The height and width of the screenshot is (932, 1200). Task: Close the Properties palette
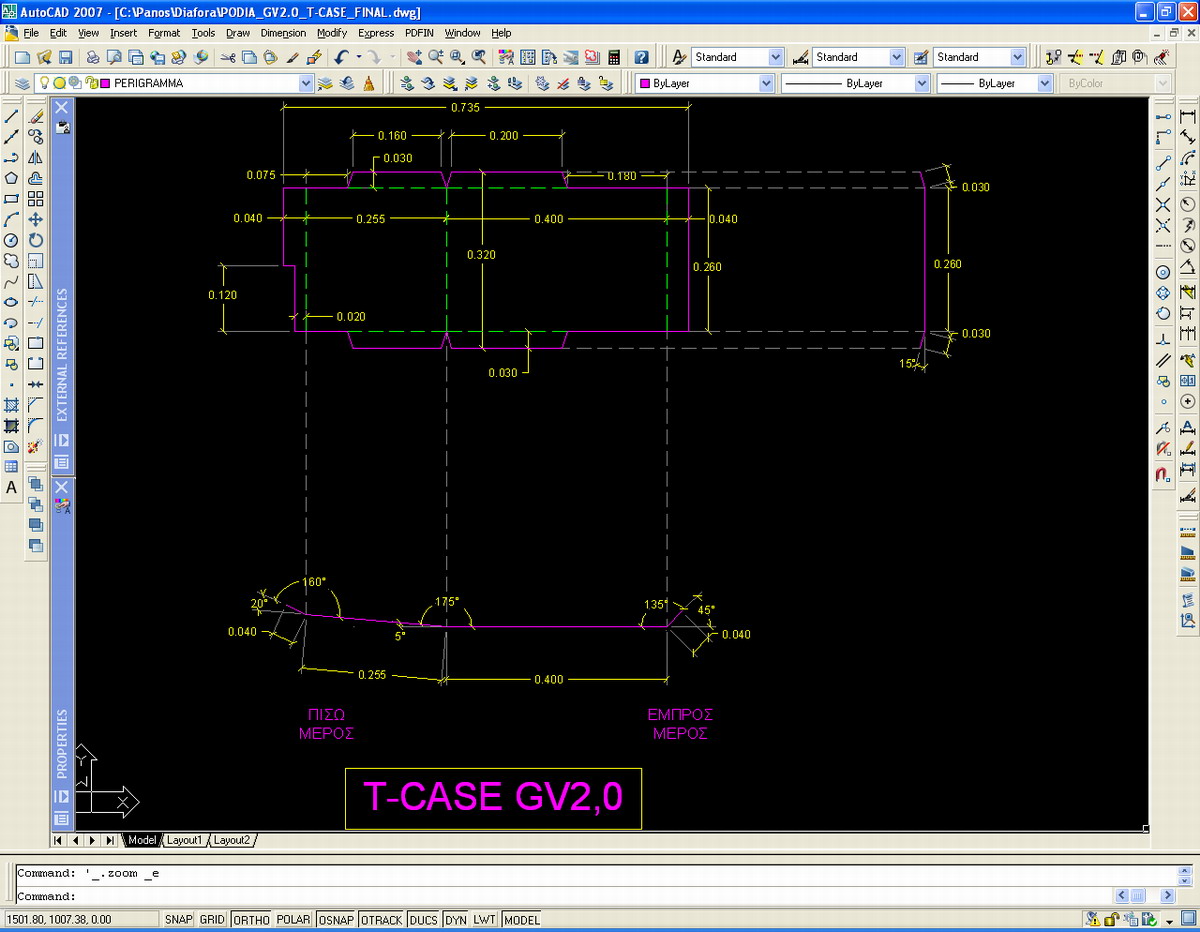(61, 487)
